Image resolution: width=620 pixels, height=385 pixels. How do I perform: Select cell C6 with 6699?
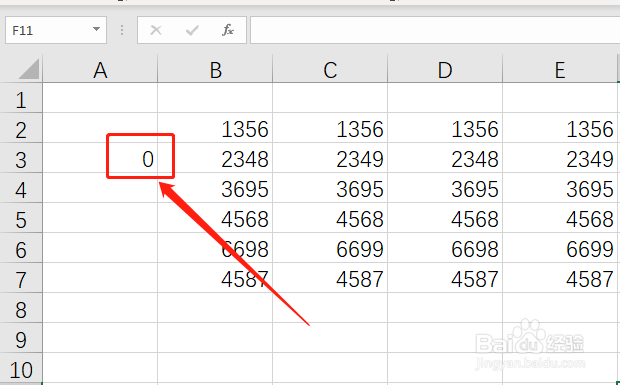(x=330, y=248)
